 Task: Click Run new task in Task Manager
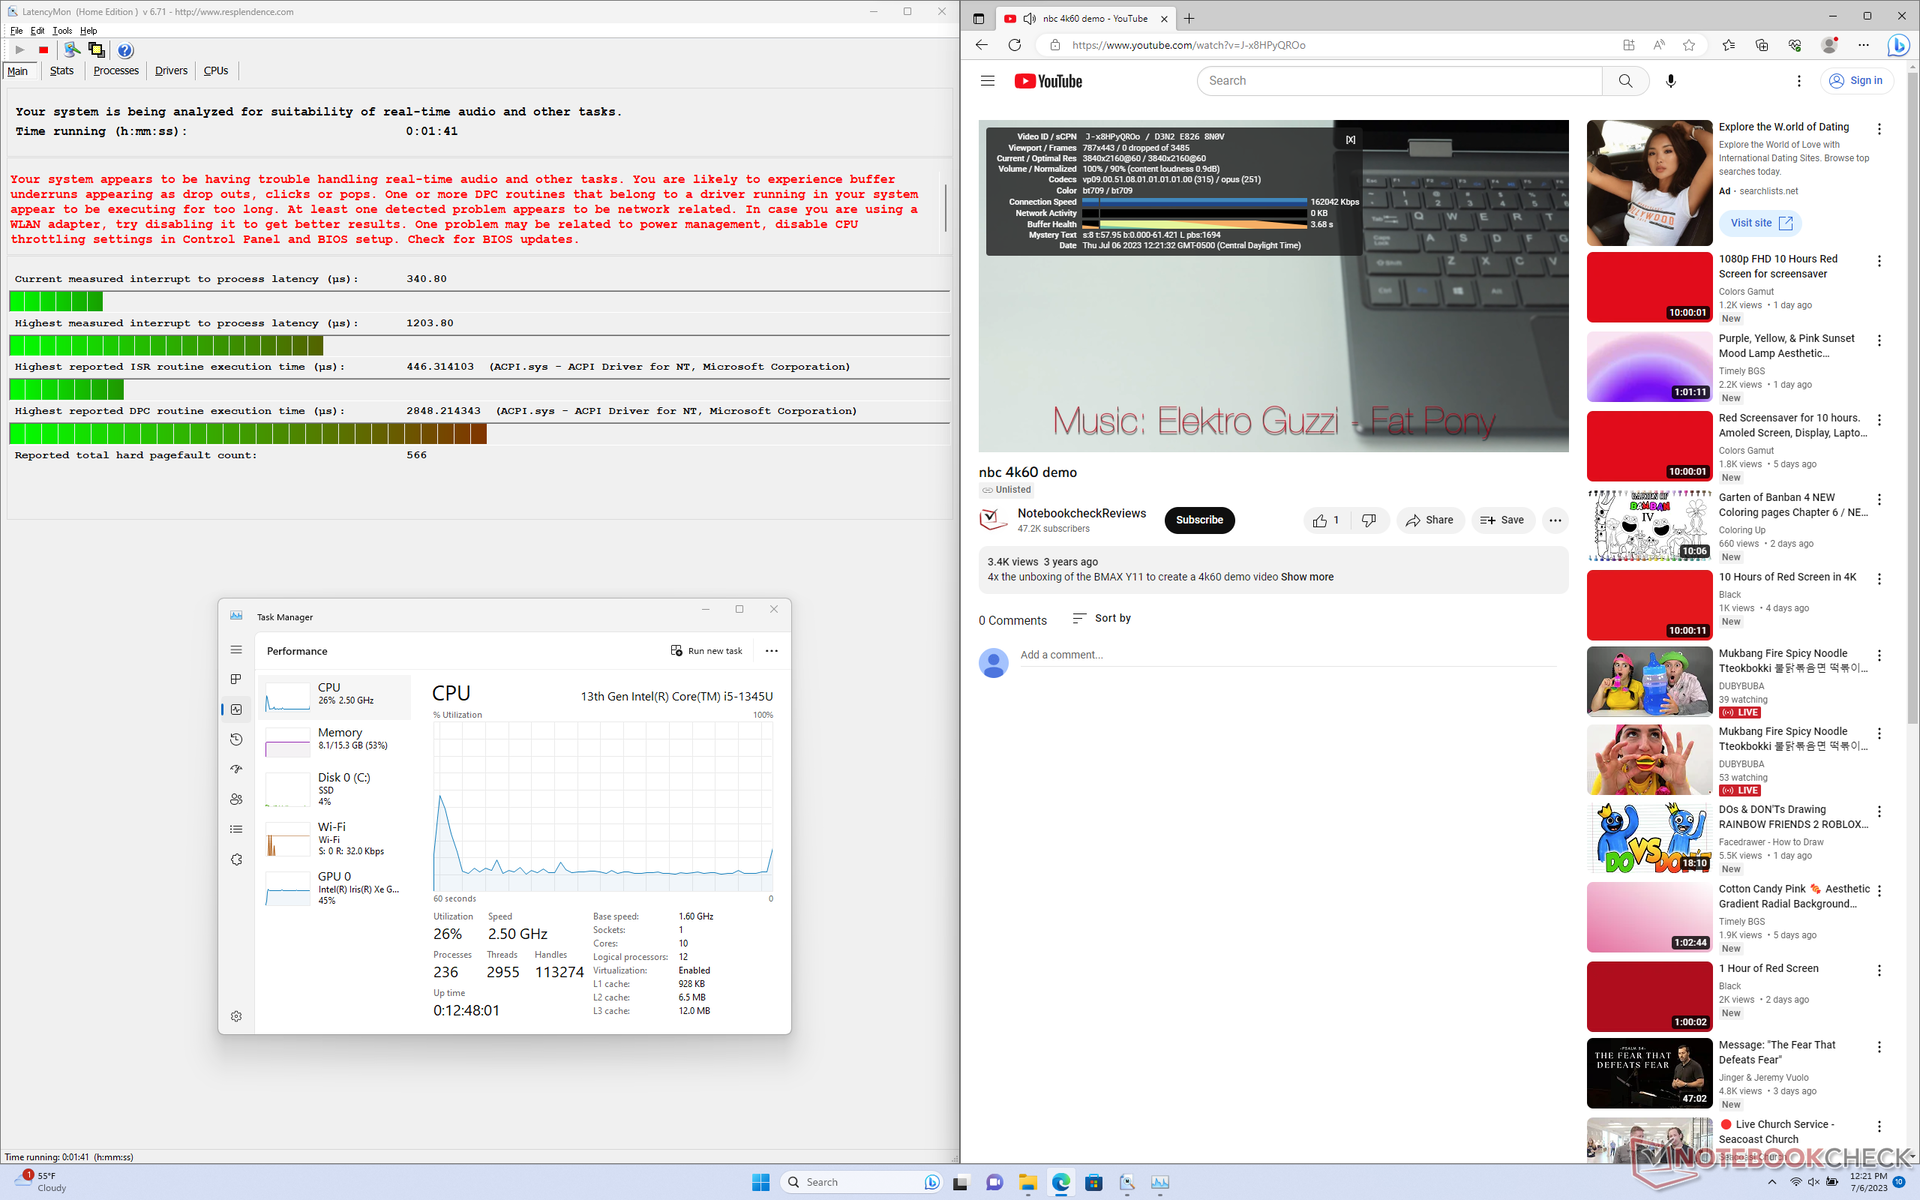pyautogui.click(x=707, y=651)
